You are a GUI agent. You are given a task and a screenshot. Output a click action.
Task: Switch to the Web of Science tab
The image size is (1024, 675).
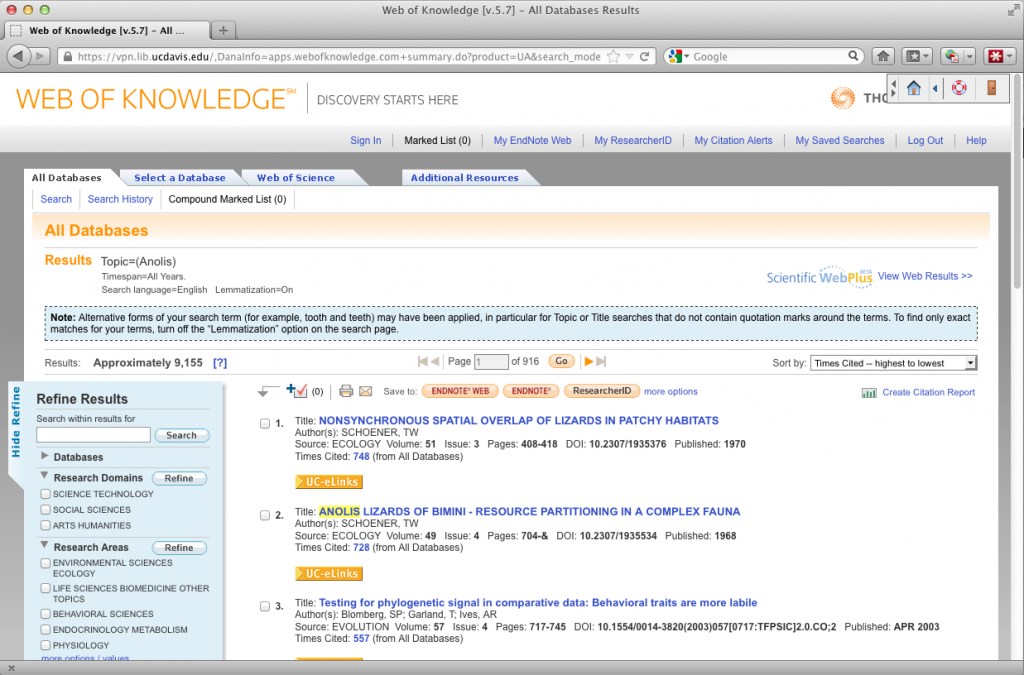coord(296,178)
